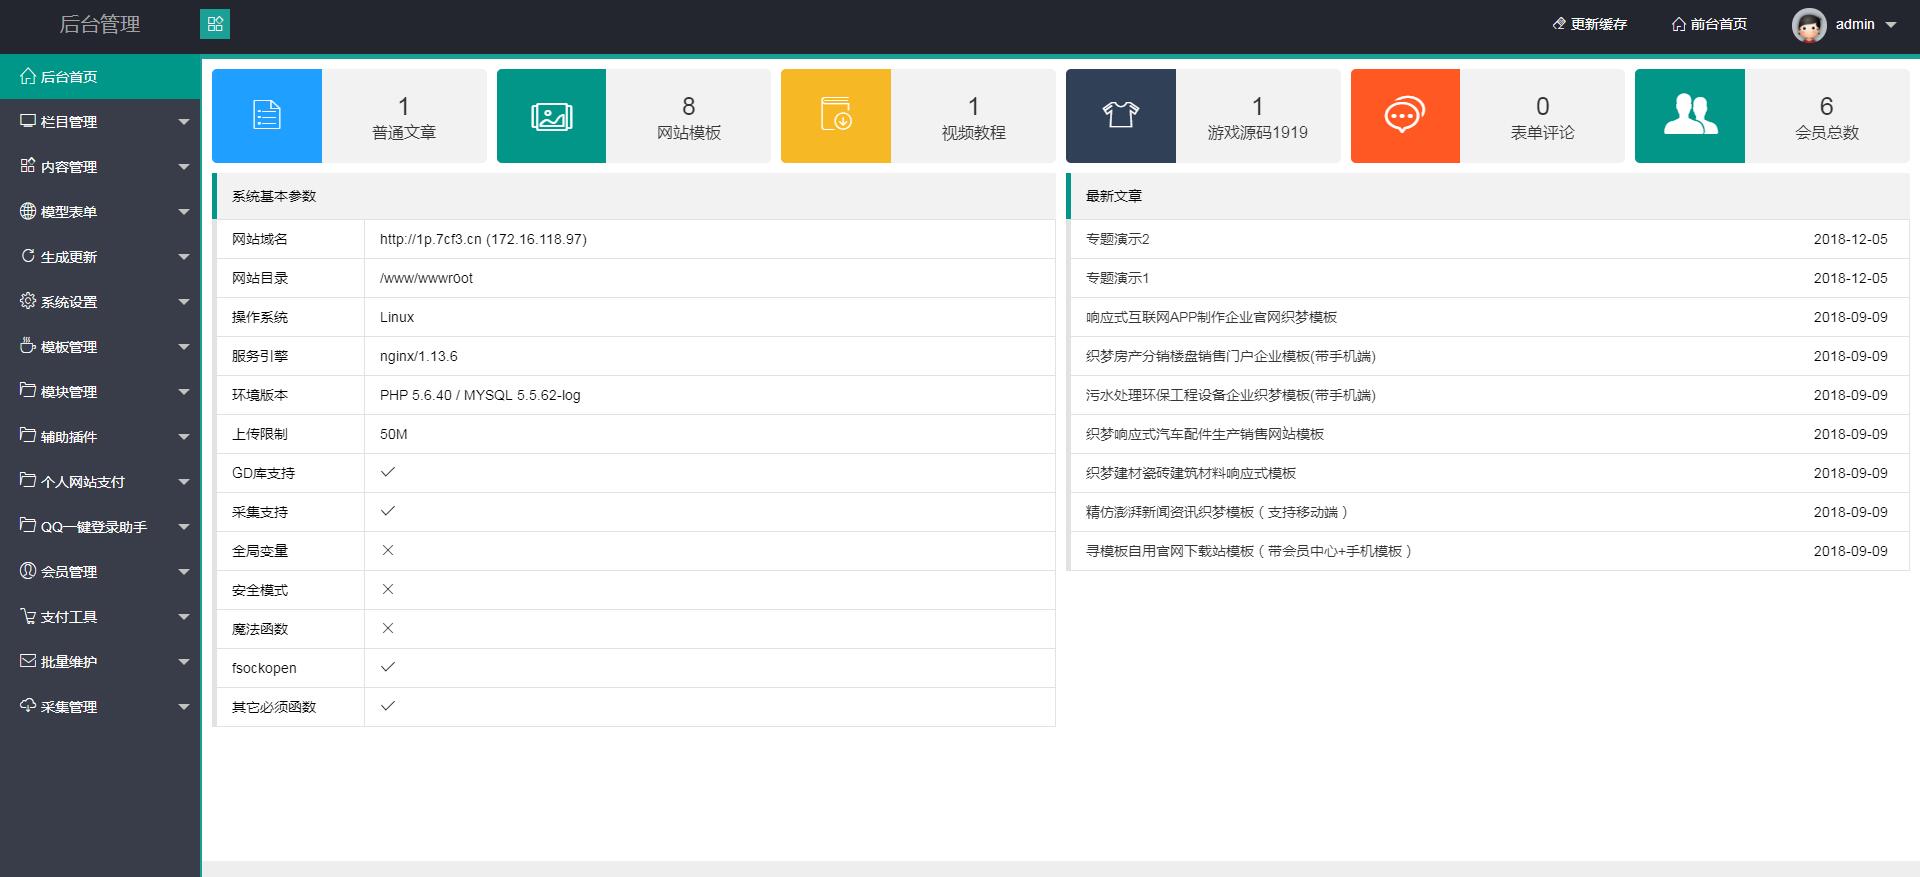This screenshot has width=1920, height=877.
Task: Click the yellow video tutorial download icon
Action: [835, 115]
